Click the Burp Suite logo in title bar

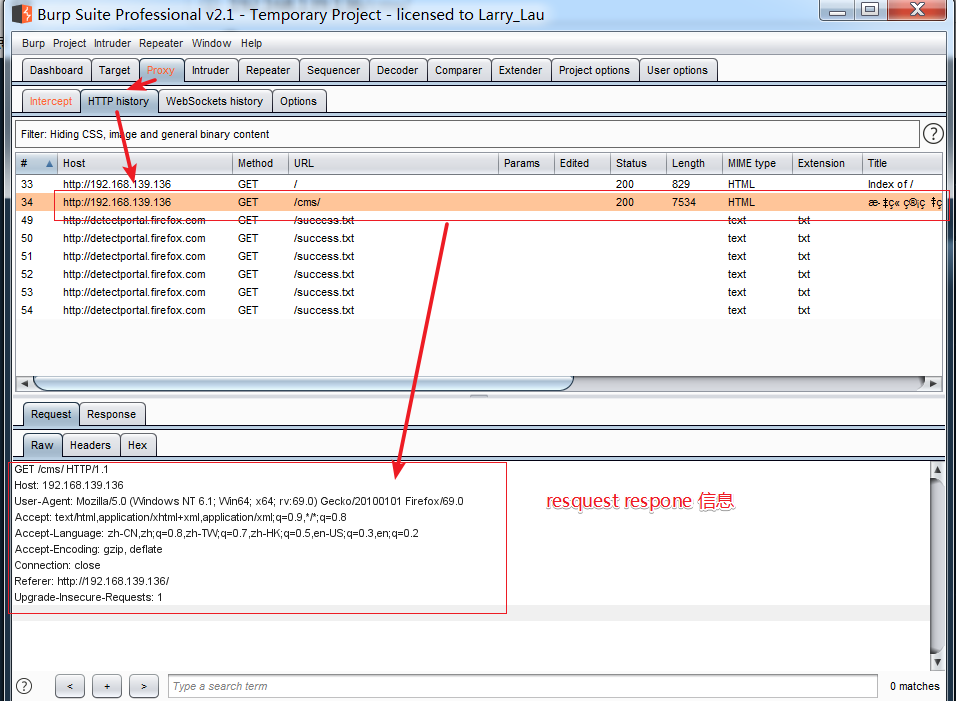click(22, 13)
